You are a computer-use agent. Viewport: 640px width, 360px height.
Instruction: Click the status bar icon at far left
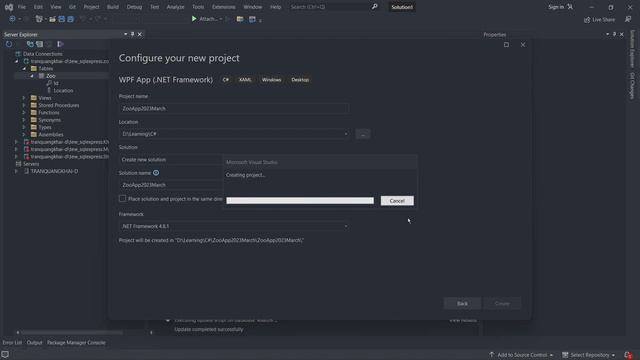[5, 355]
